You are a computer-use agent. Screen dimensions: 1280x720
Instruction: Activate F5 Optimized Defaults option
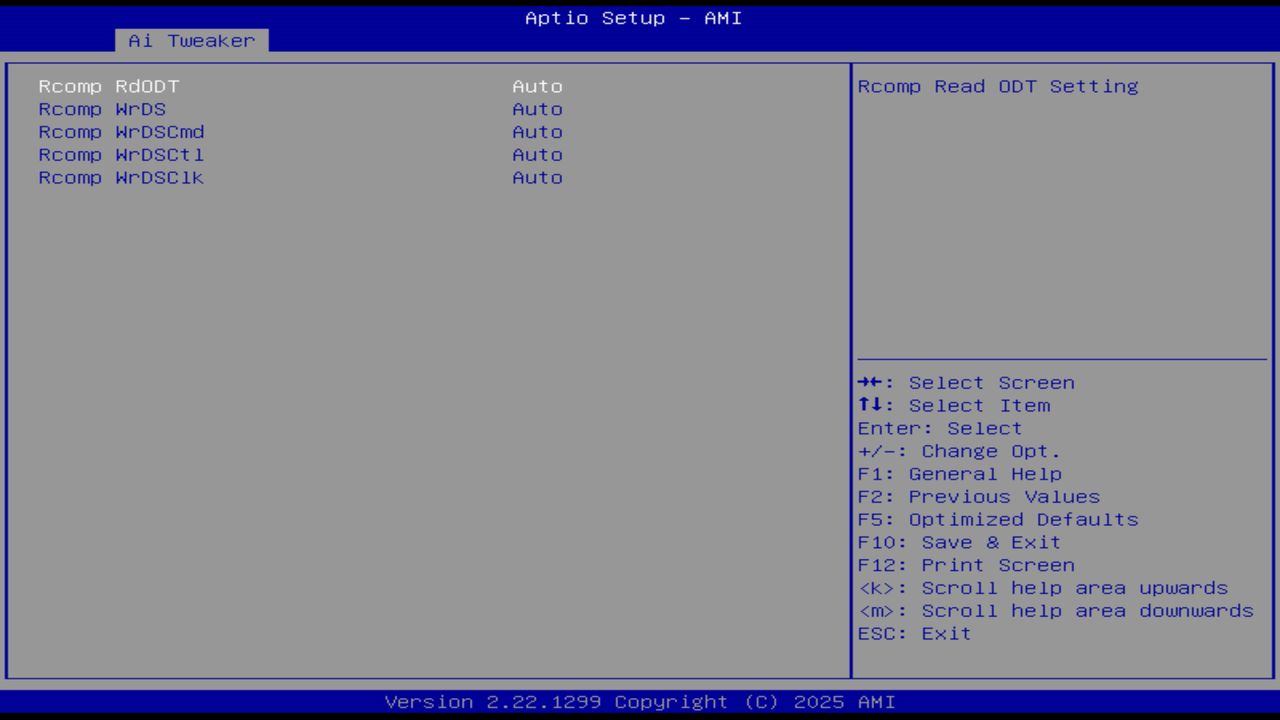pyautogui.click(x=997, y=519)
